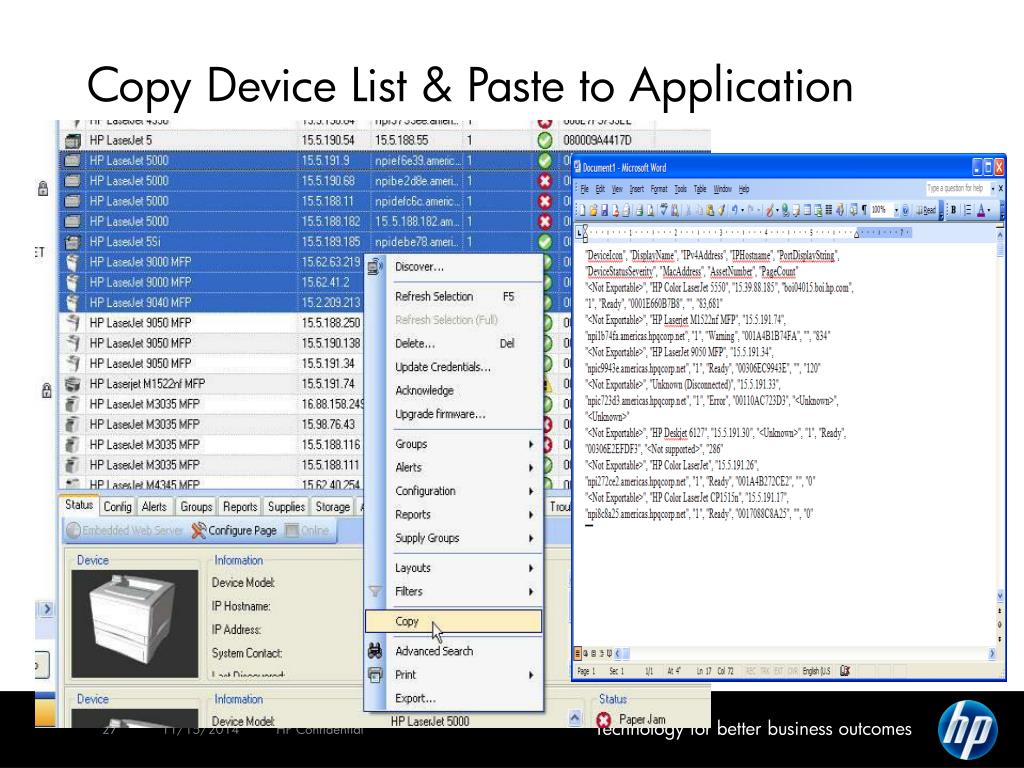Click the Configure Page button
Viewport: 1024px width, 768px height.
234,530
